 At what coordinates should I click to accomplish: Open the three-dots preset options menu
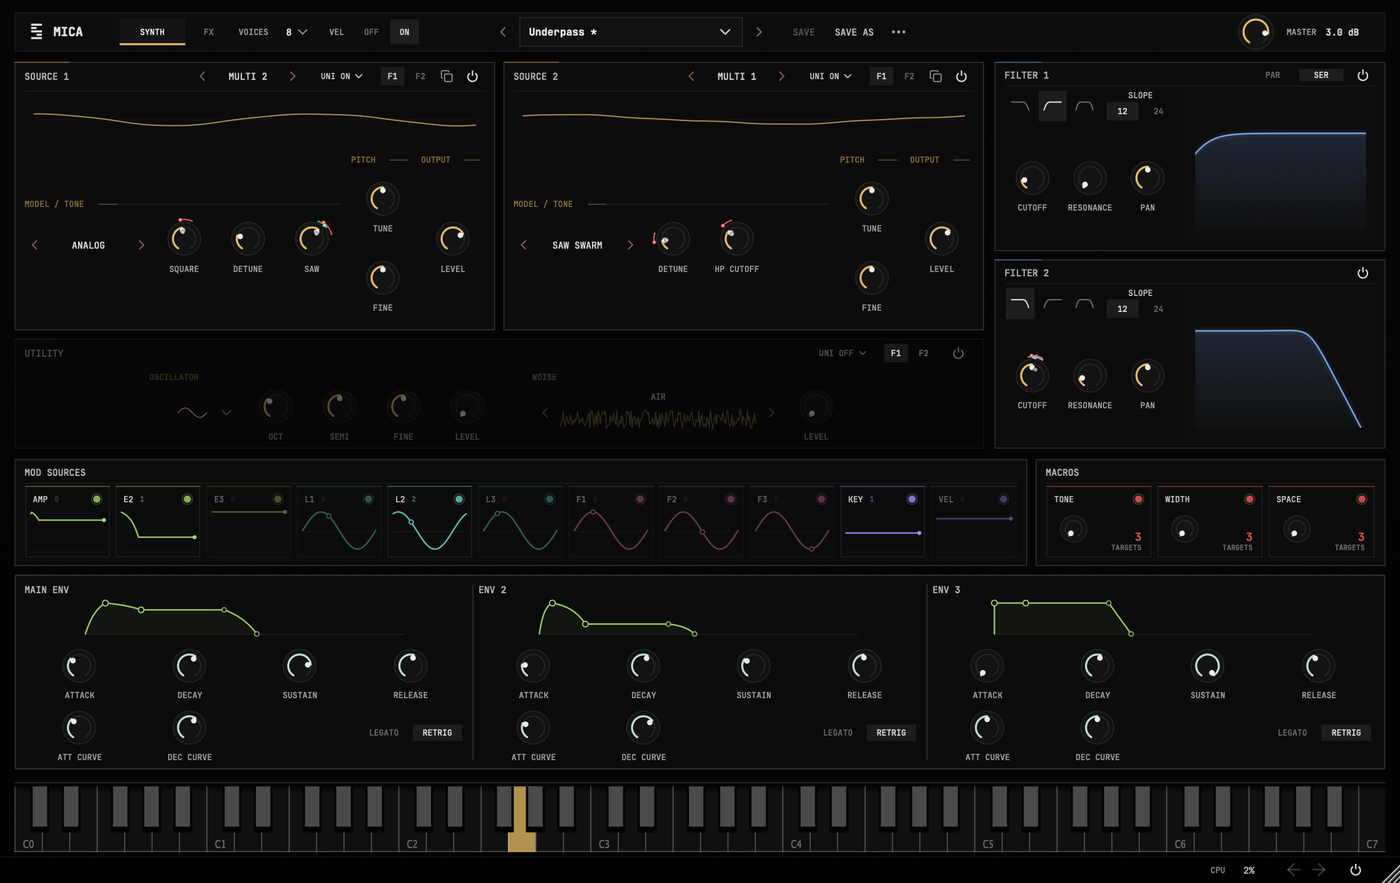(x=898, y=32)
